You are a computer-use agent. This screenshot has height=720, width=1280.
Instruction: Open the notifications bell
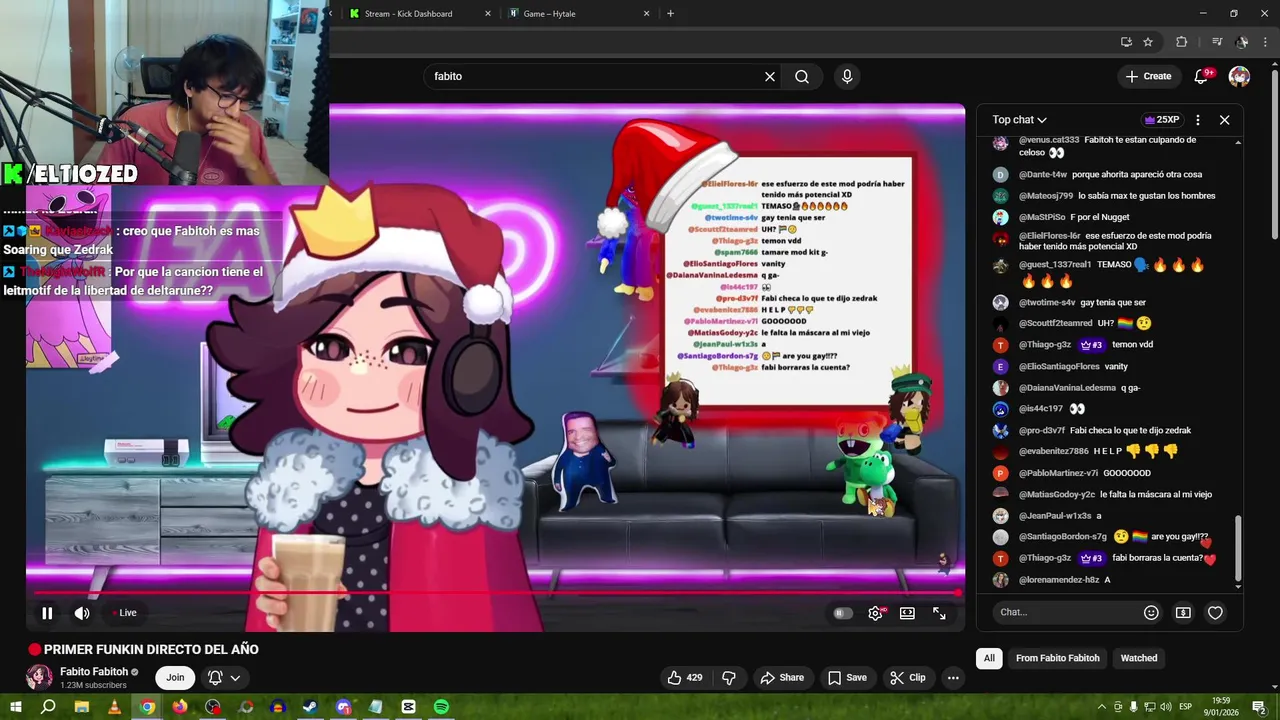tap(1202, 76)
